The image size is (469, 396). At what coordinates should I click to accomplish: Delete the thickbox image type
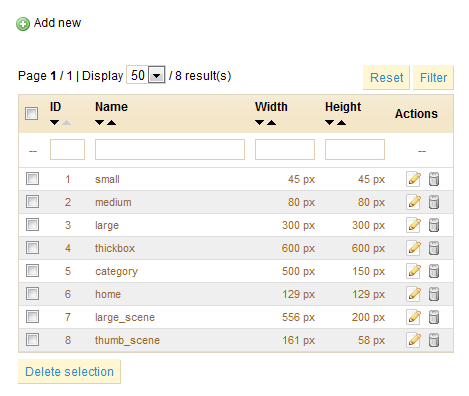(434, 248)
